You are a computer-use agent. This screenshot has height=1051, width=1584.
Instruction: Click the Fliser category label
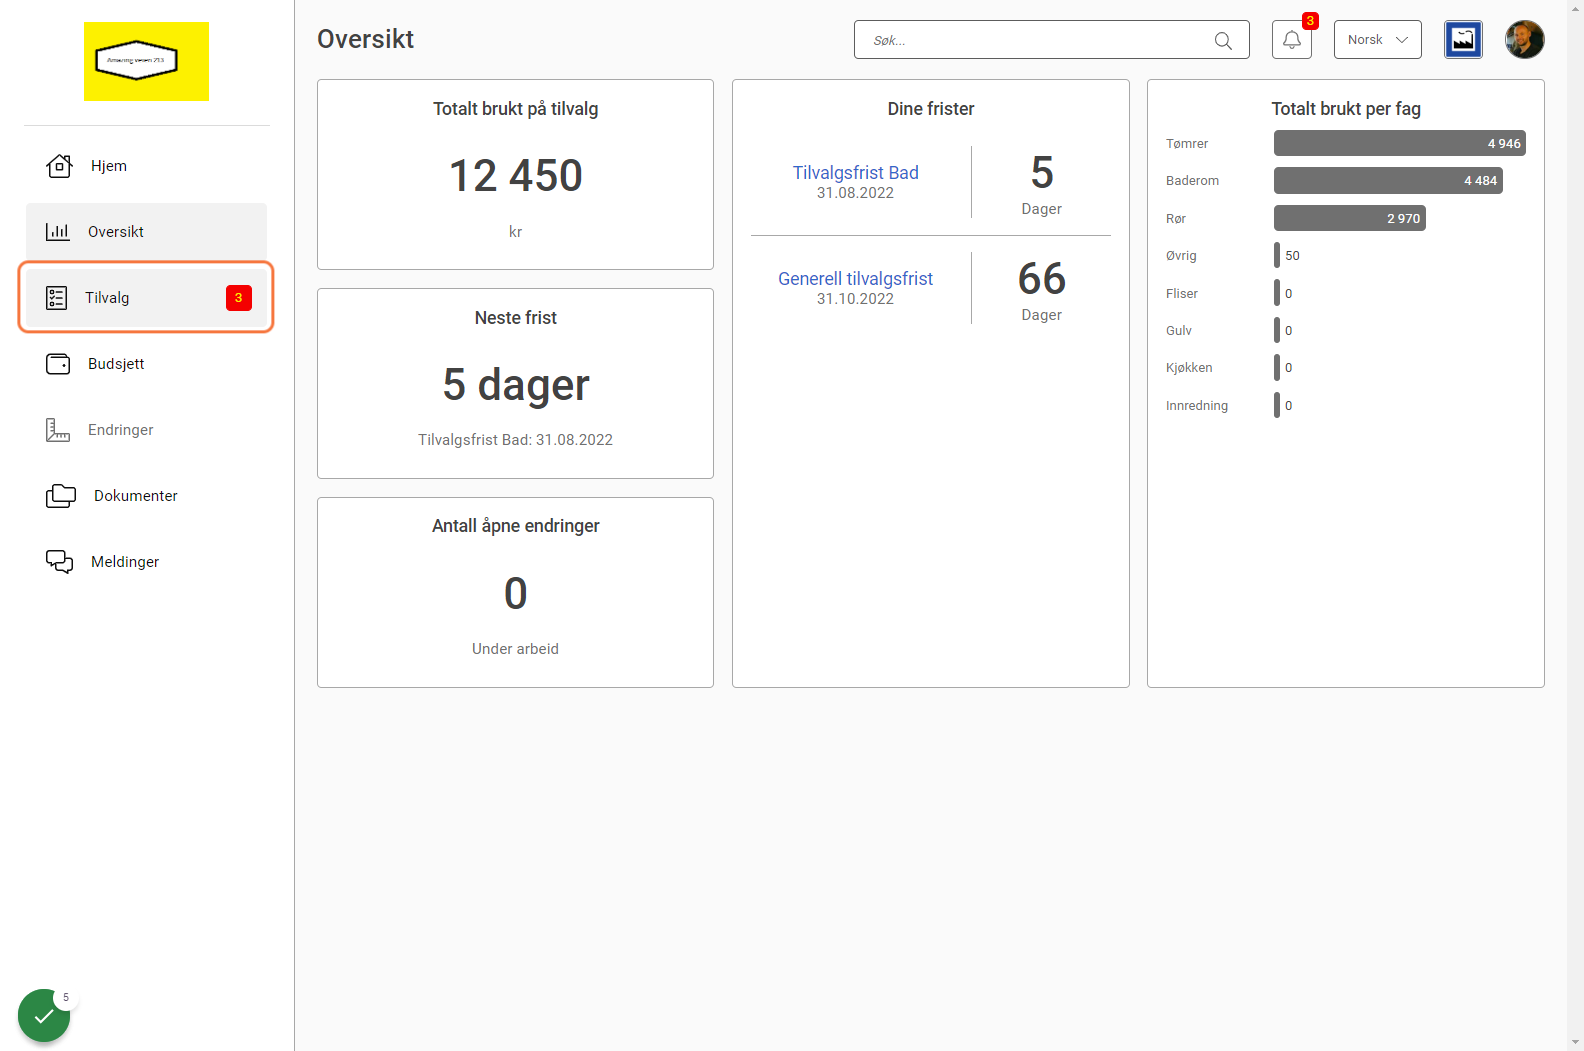click(1182, 294)
